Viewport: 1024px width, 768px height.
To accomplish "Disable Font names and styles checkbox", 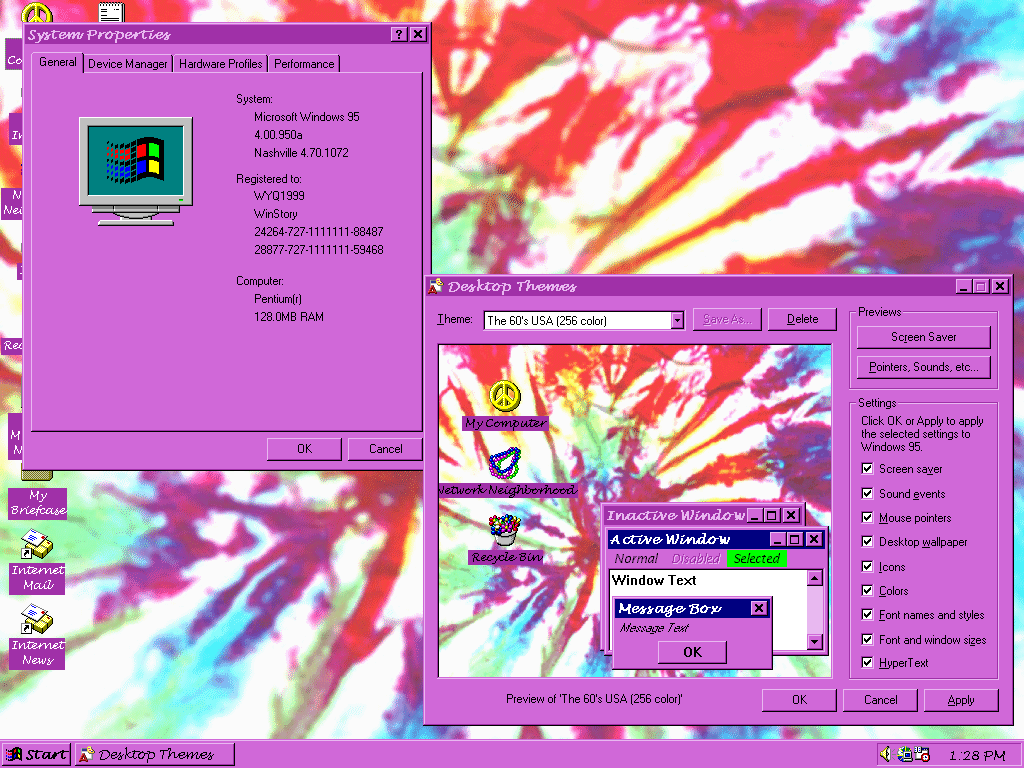I will click(x=867, y=615).
